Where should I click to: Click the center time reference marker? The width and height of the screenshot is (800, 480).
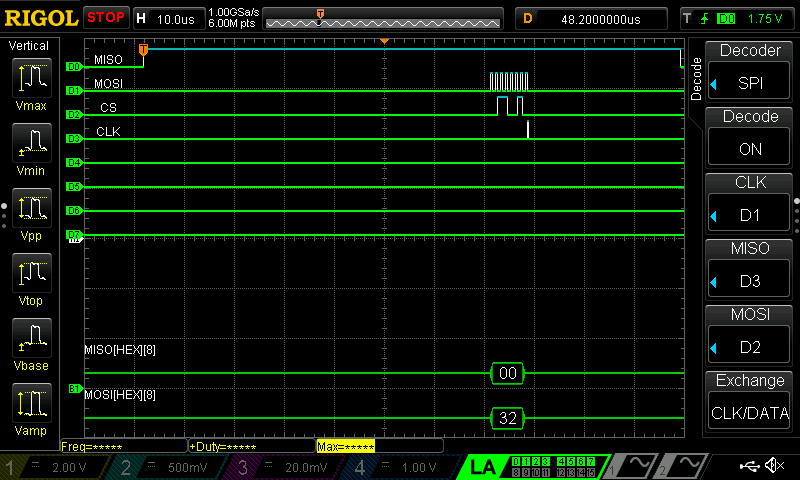[384, 41]
